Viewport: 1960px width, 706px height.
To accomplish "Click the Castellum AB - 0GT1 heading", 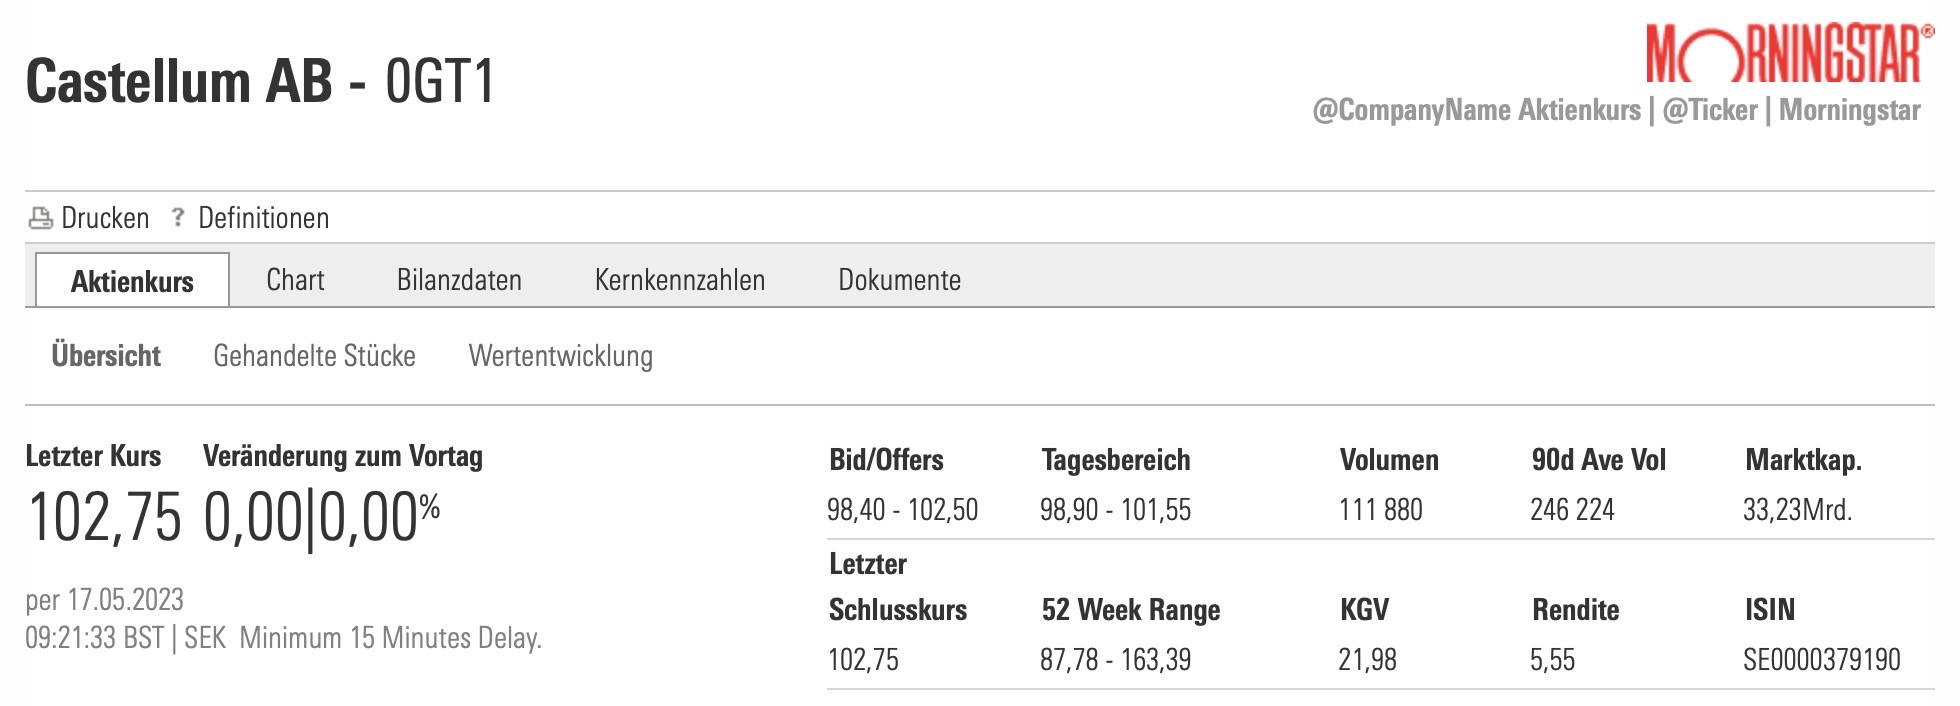I will 260,81.
